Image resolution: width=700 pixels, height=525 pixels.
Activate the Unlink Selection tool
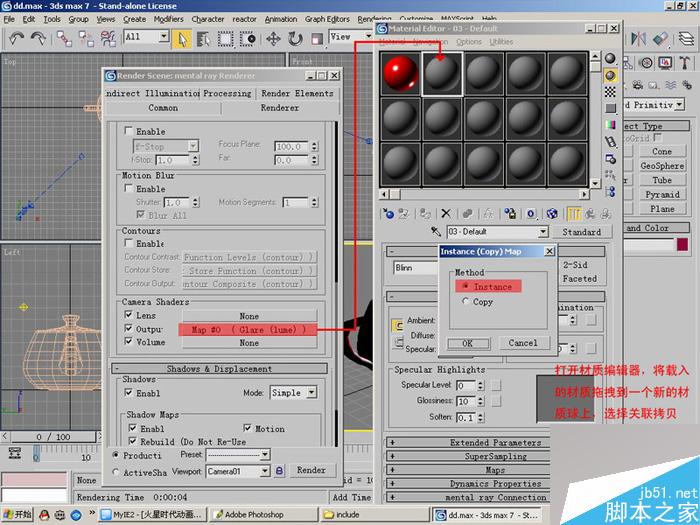(x=86, y=39)
